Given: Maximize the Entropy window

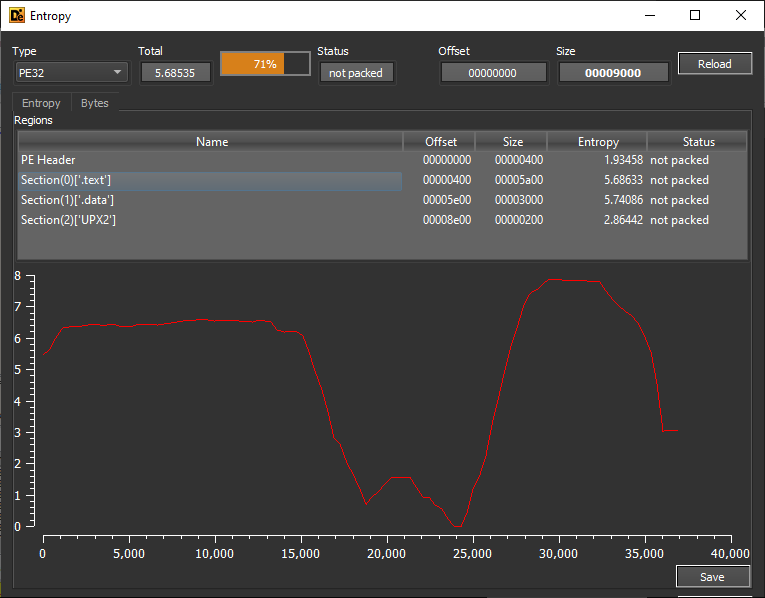Looking at the screenshot, I should 694,16.
